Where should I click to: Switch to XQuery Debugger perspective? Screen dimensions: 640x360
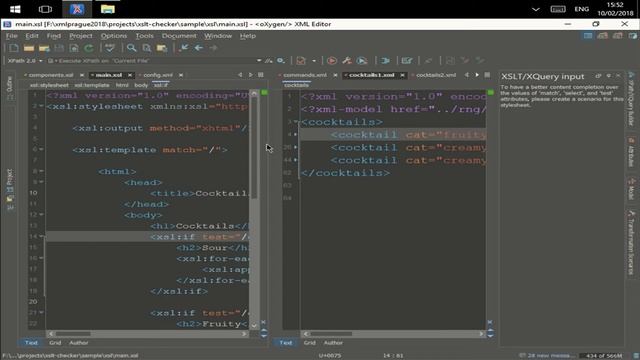[618, 36]
